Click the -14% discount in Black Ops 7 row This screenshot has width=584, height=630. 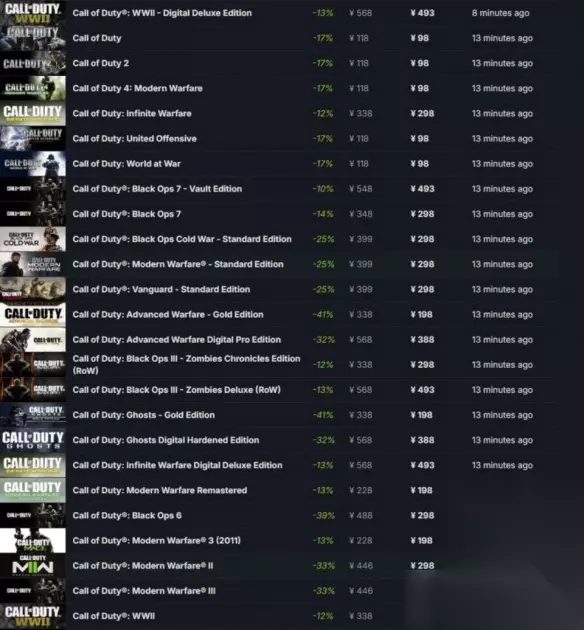tap(323, 214)
